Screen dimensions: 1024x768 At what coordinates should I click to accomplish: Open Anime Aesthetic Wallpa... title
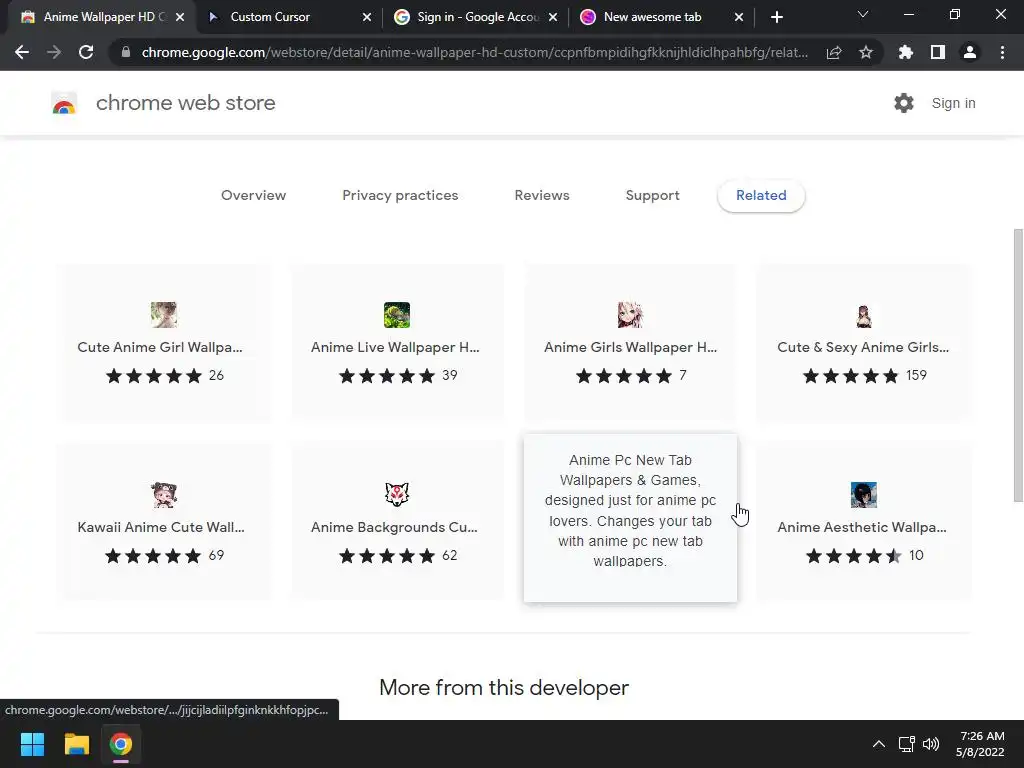(862, 527)
